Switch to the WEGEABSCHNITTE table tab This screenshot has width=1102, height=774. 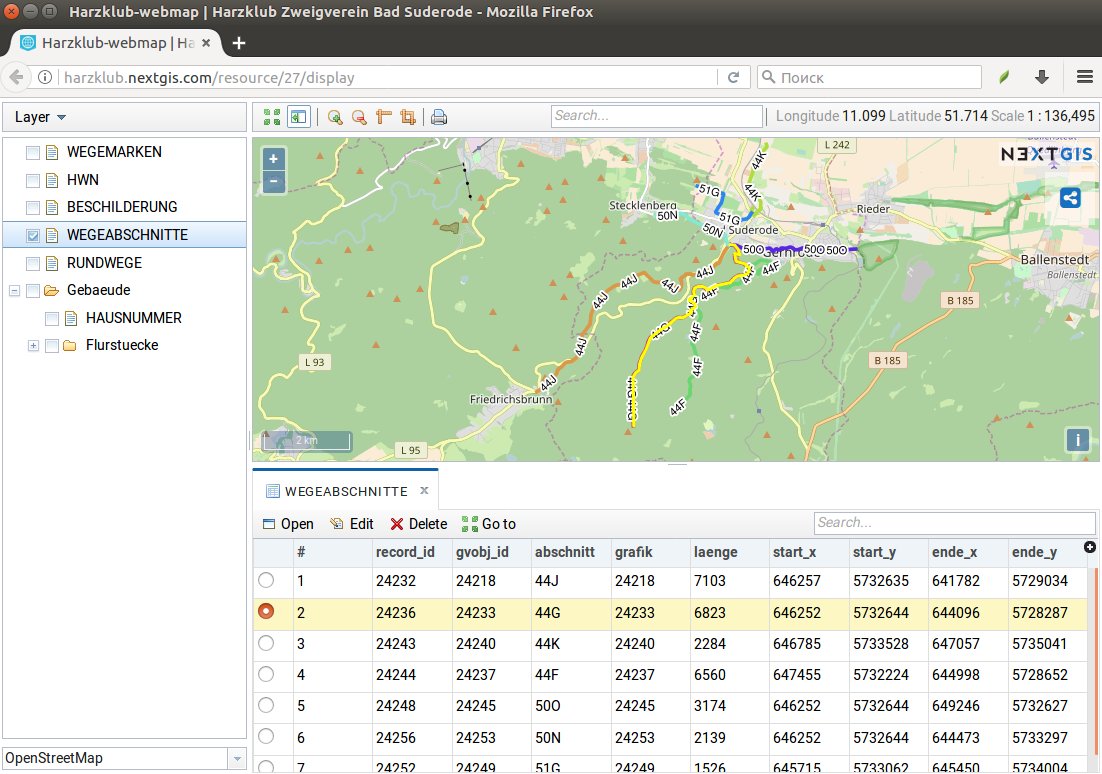pos(345,491)
